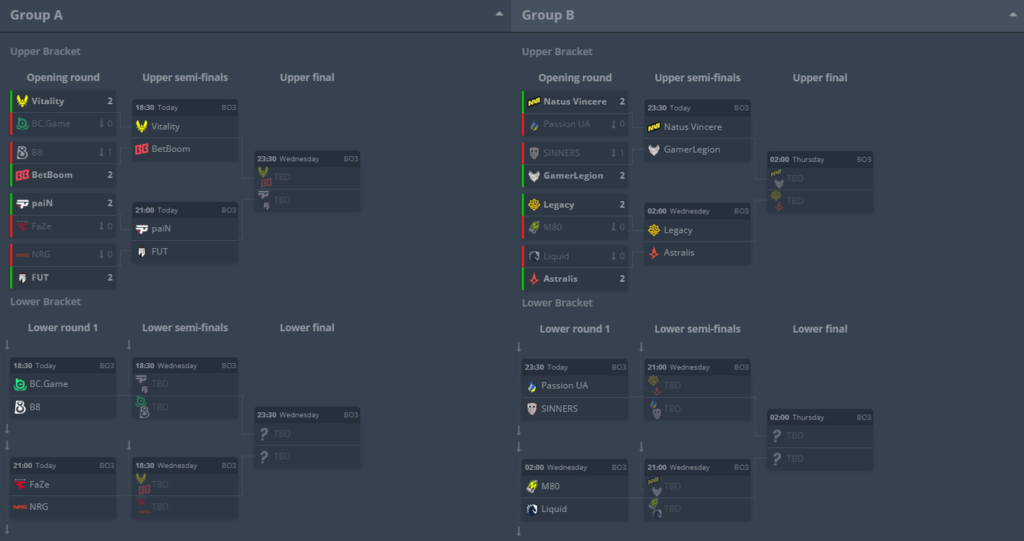Click BetBoom logo in upper semi-finals
Image resolution: width=1024 pixels, height=541 pixels.
[x=142, y=149]
